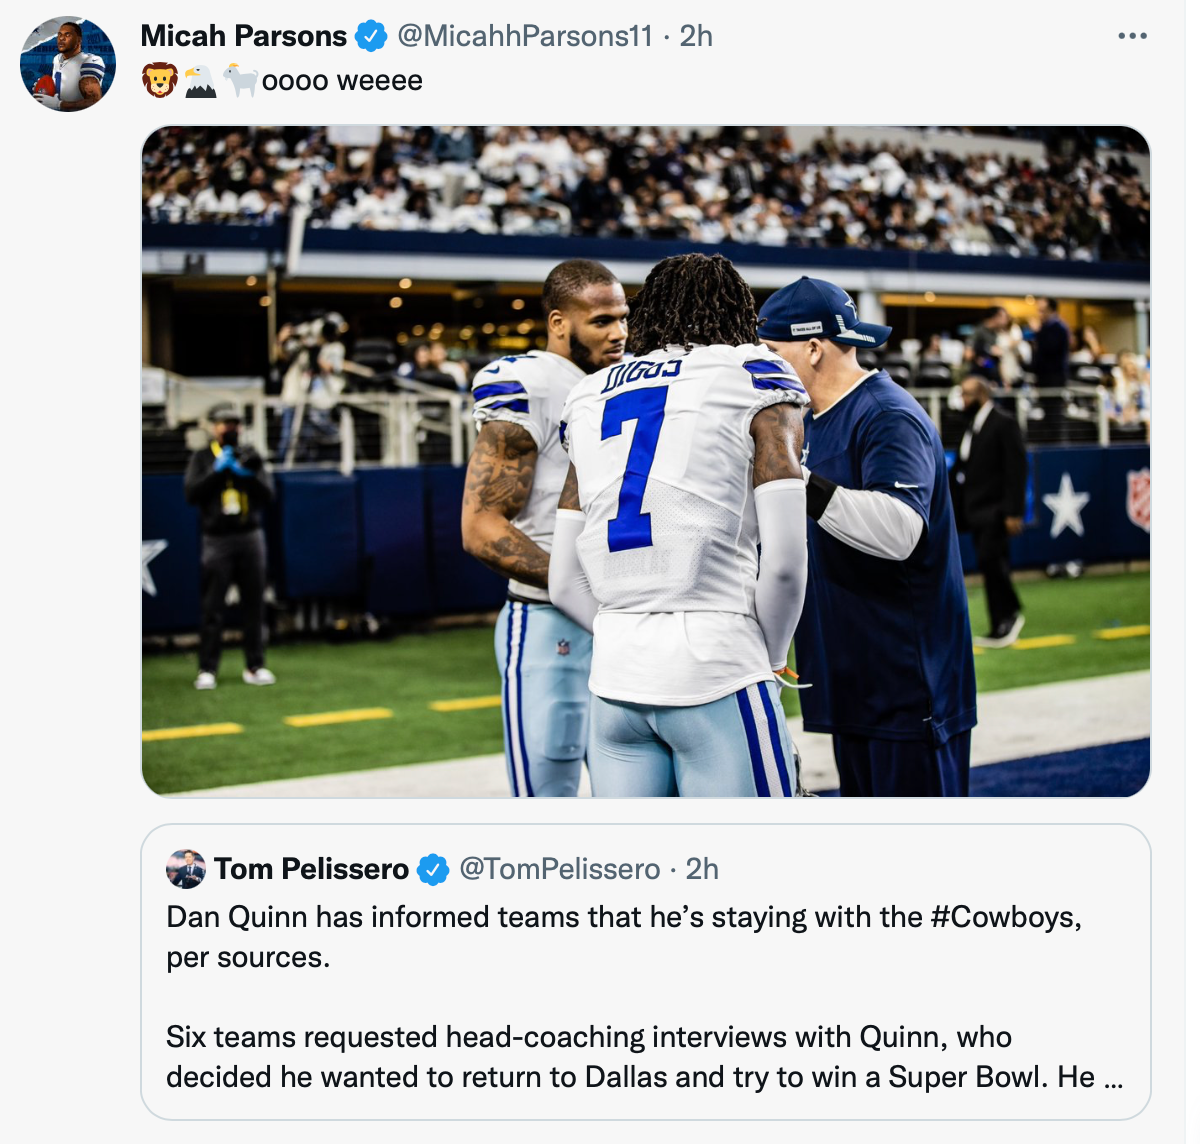Click Micah Parsons' profile avatar
The image size is (1200, 1144).
click(x=68, y=64)
